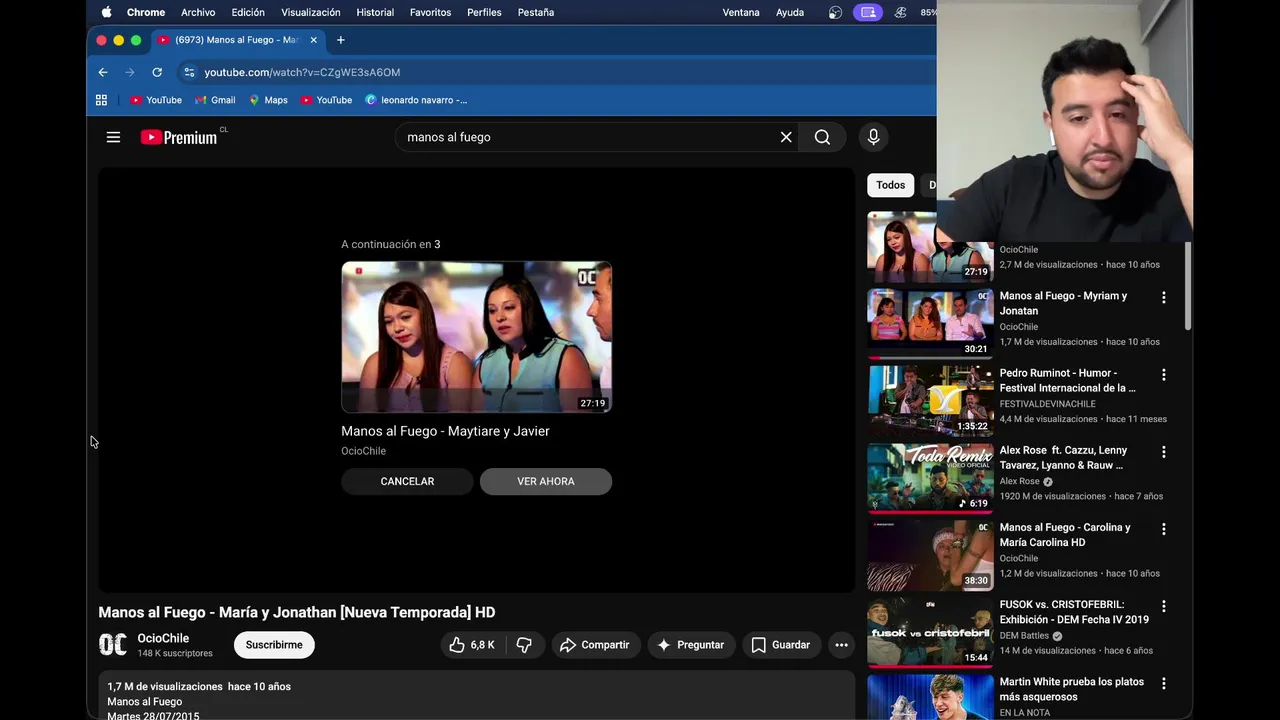Cancel the autoplay countdown
Image resolution: width=1280 pixels, height=720 pixels.
point(407,481)
